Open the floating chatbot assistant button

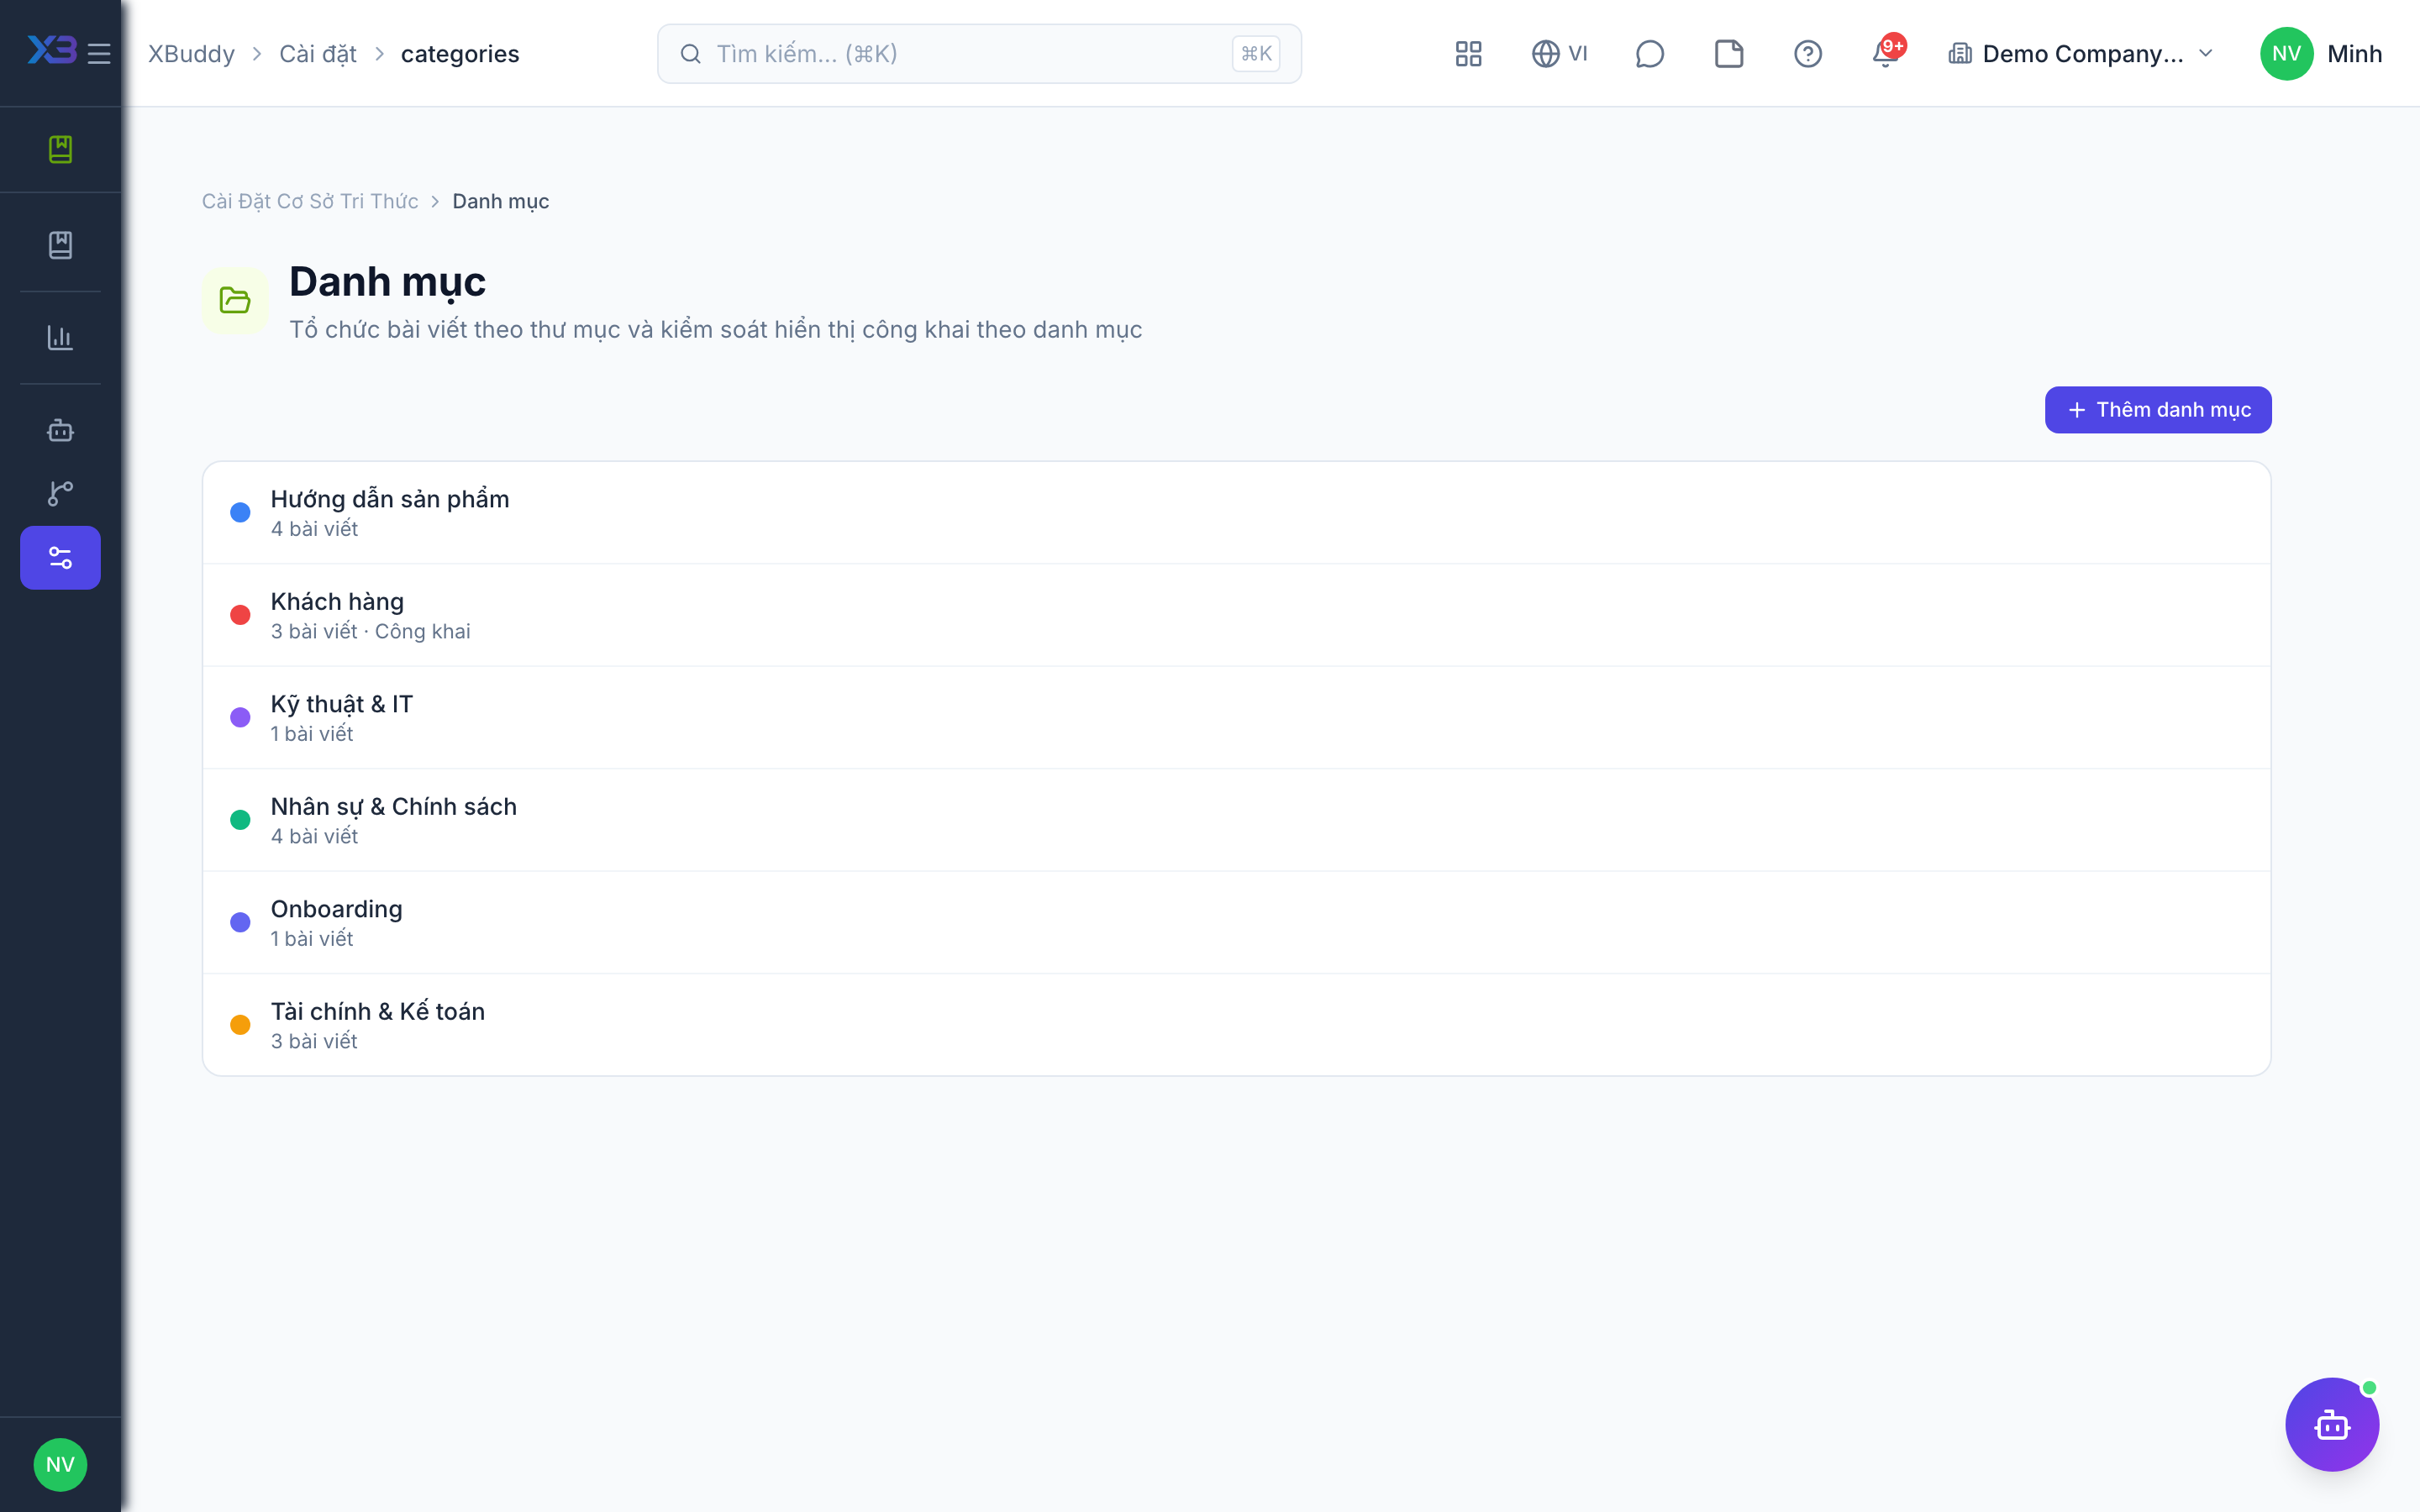click(x=2331, y=1423)
